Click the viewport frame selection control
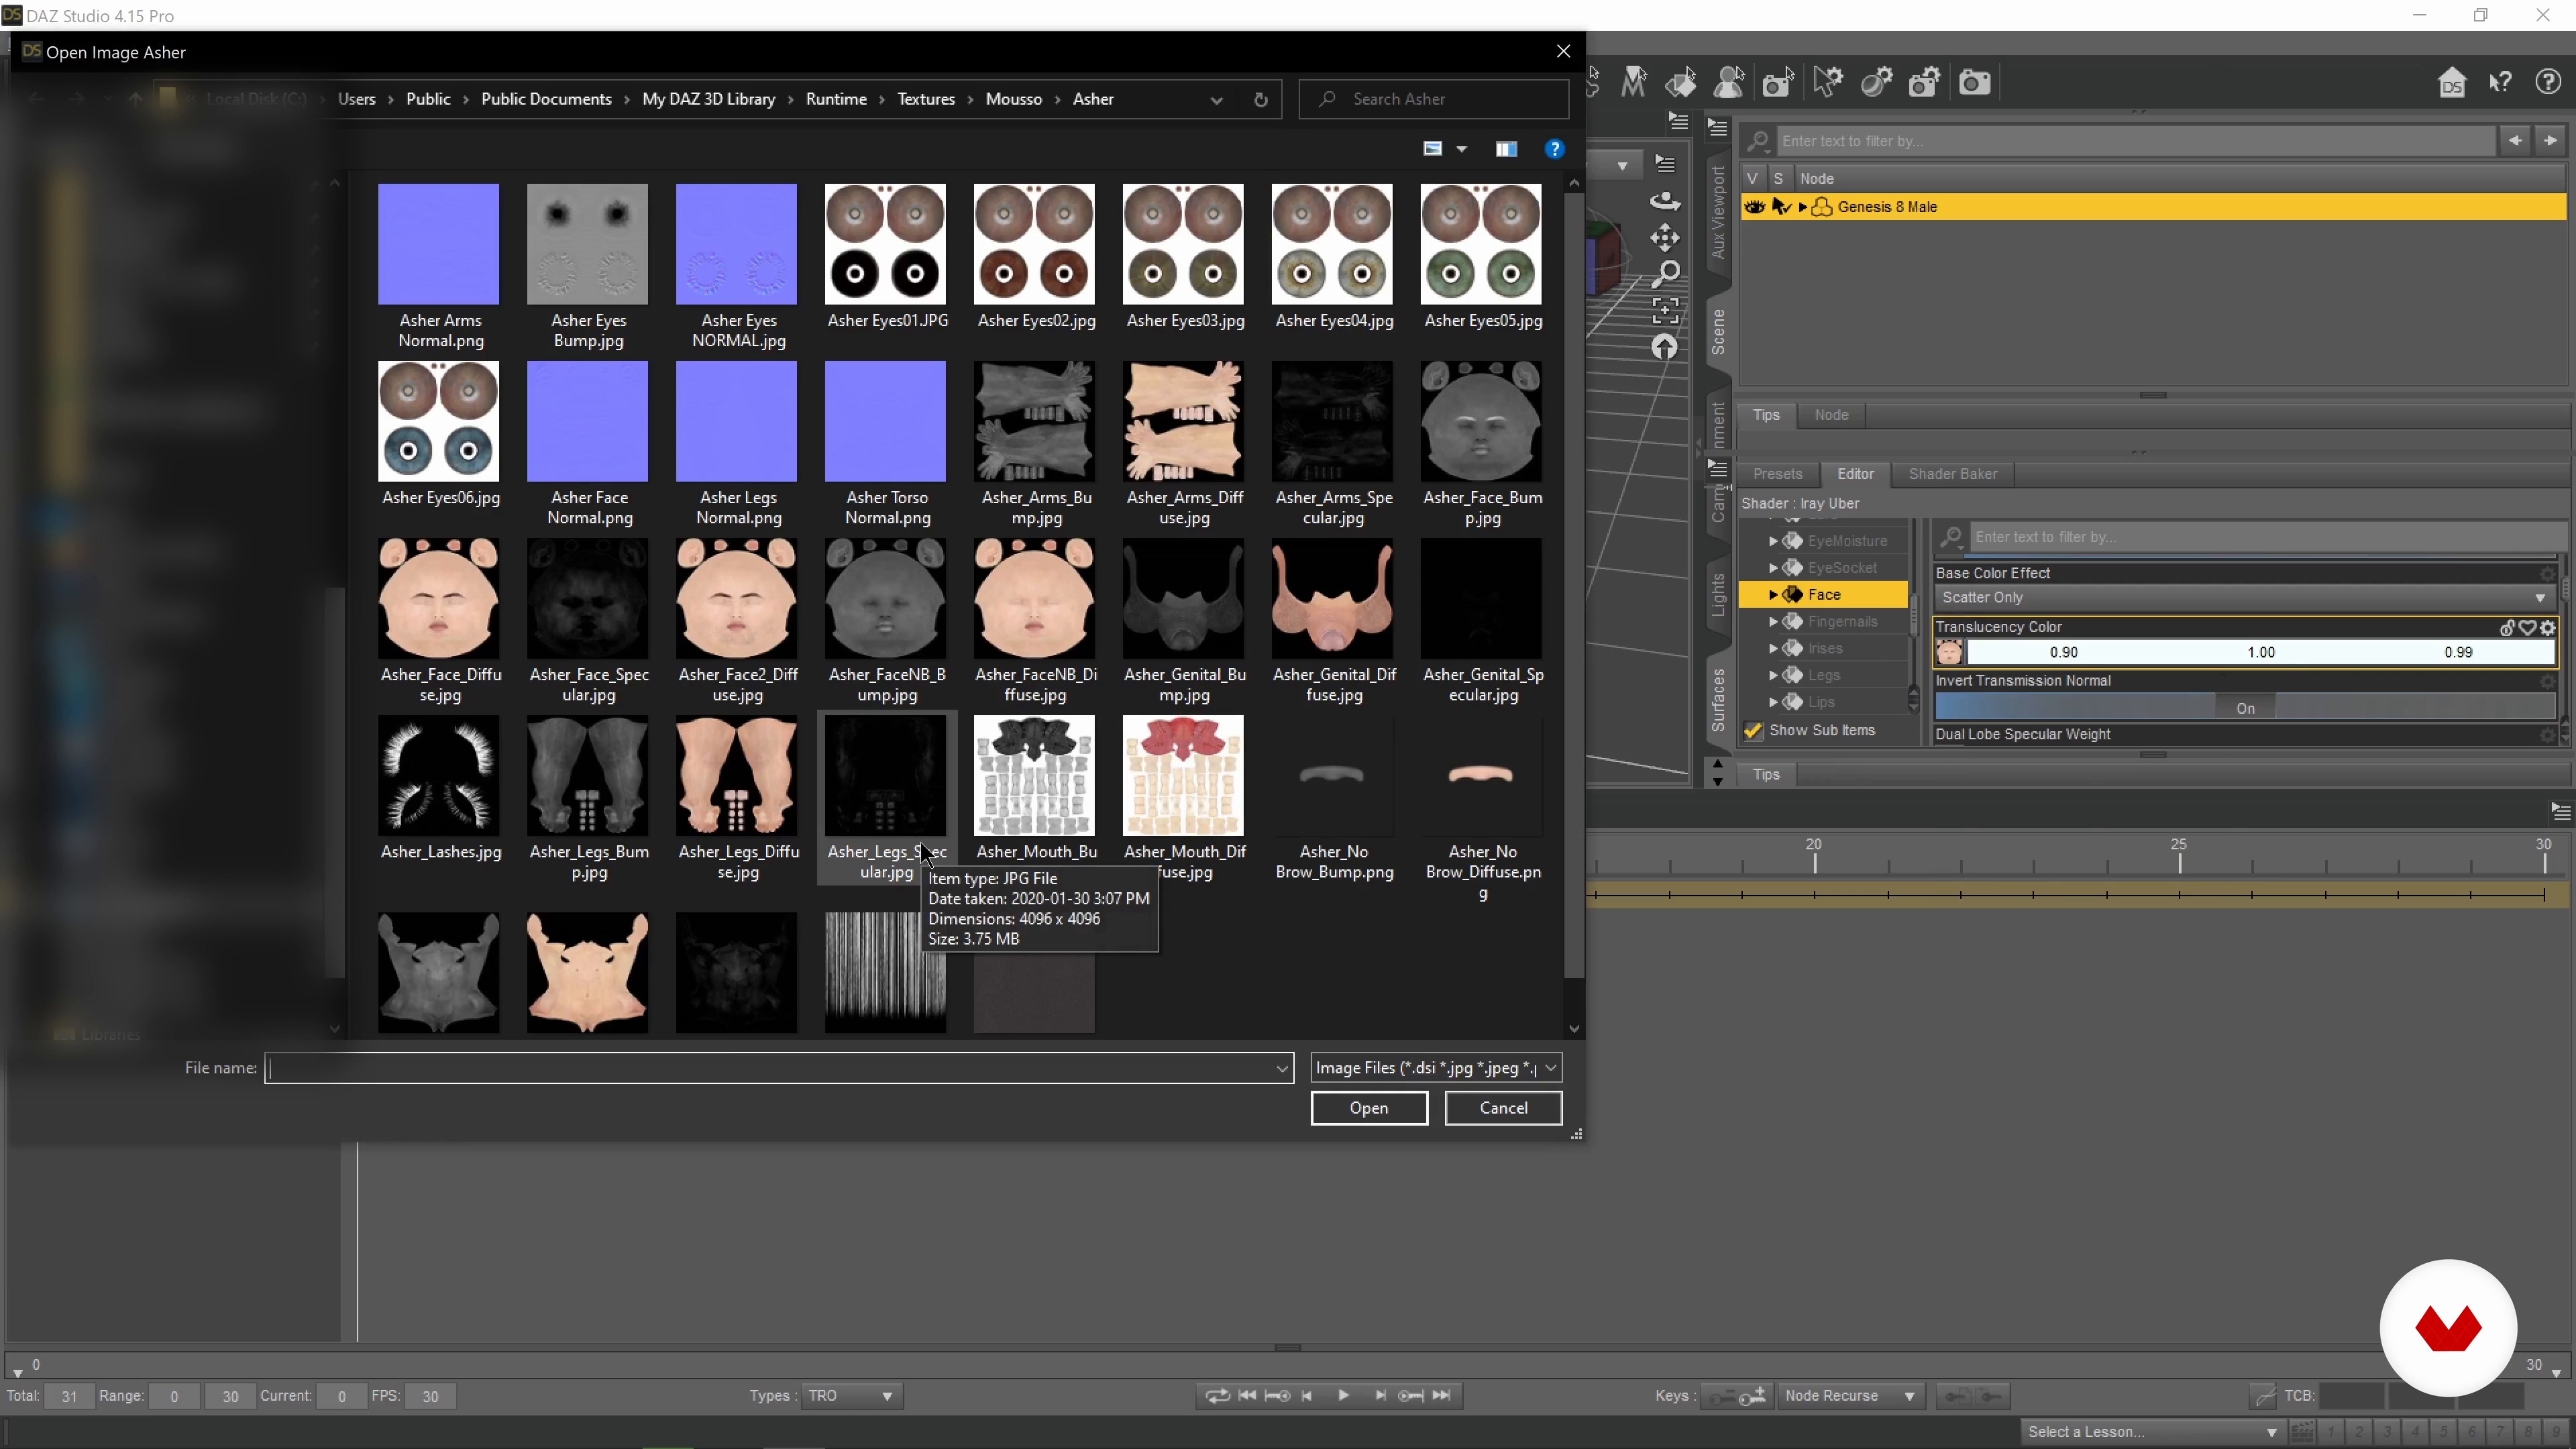The width and height of the screenshot is (2576, 1449). (x=1665, y=311)
